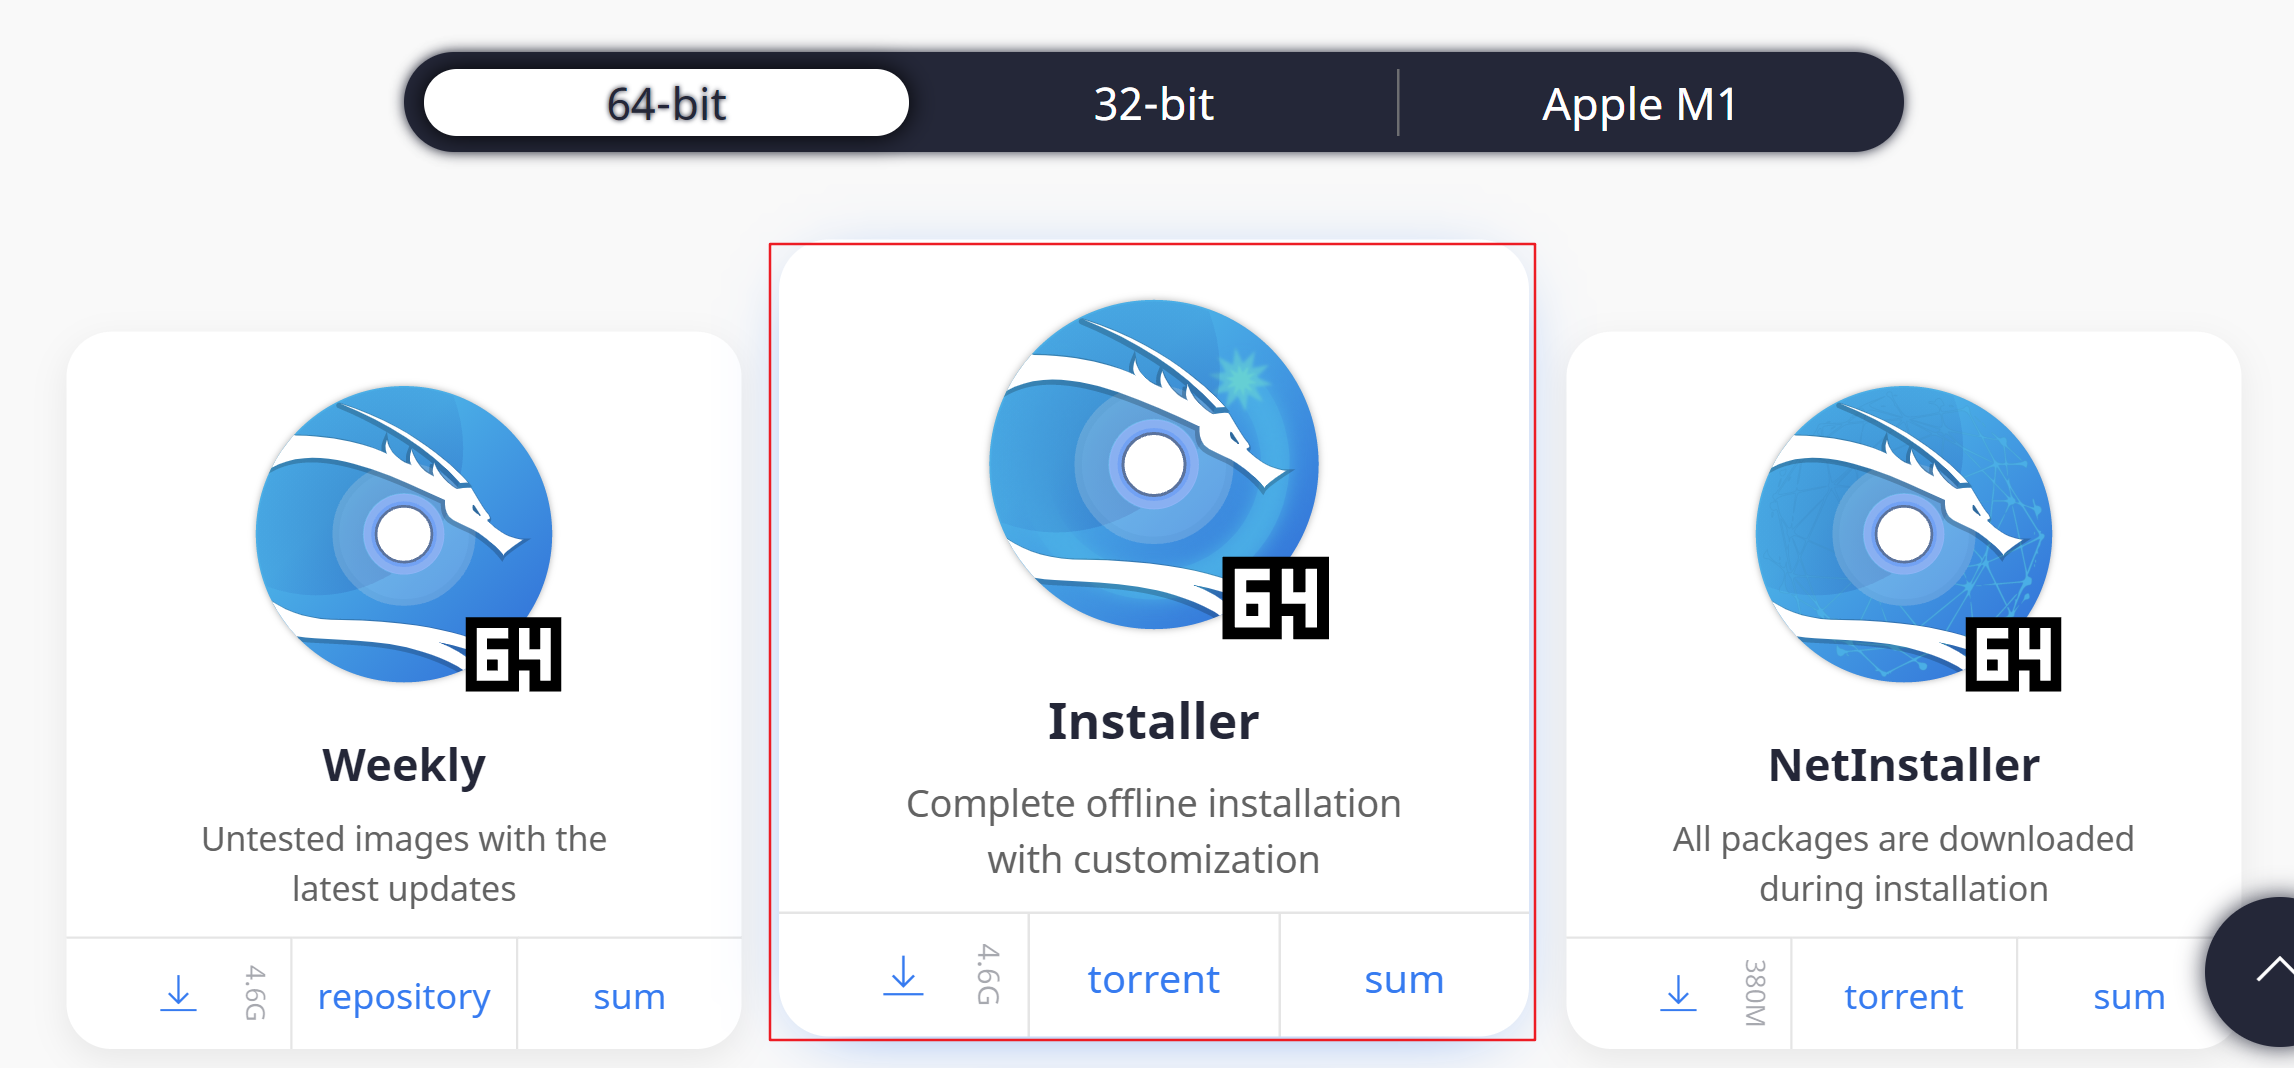
Task: Click the 64 badge on Installer disc
Action: pyautogui.click(x=1276, y=598)
